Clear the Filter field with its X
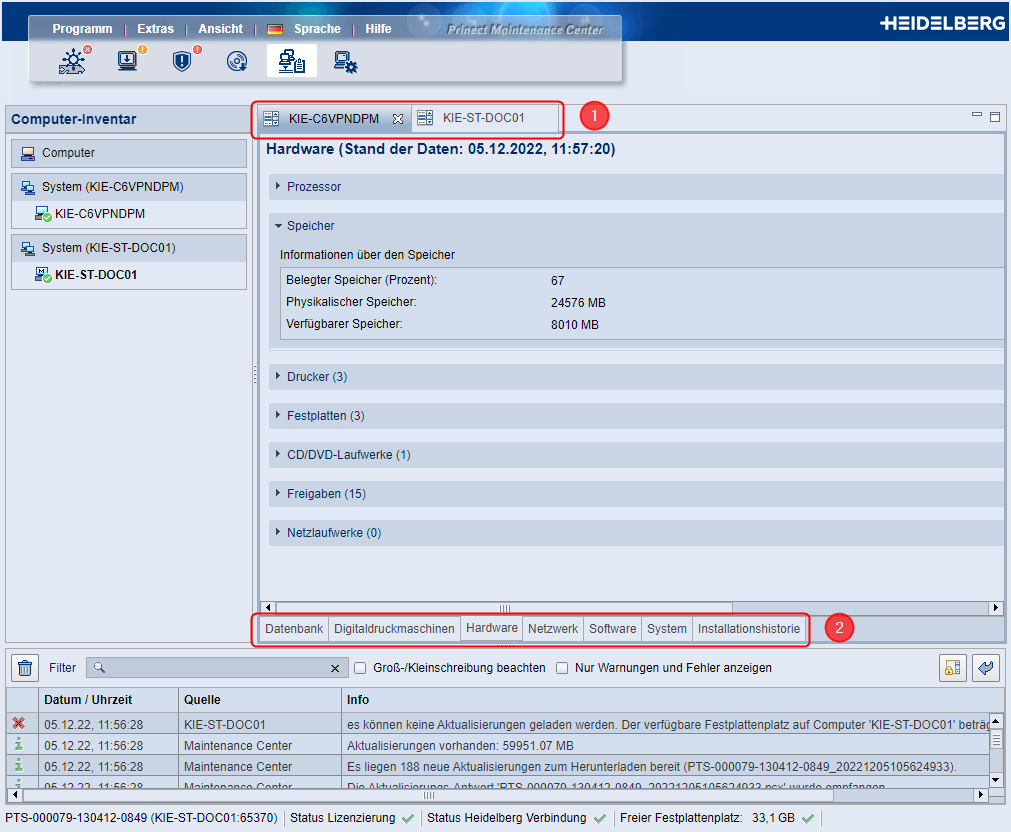The width and height of the screenshot is (1011, 832). pyautogui.click(x=335, y=668)
